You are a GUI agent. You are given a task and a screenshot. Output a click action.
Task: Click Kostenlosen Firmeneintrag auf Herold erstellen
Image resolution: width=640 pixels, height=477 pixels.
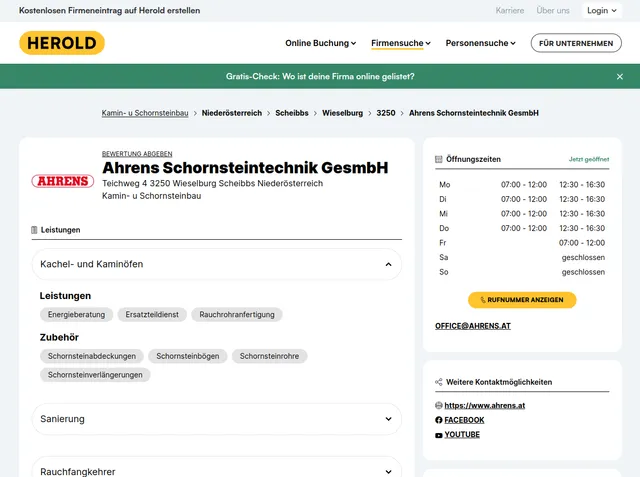(109, 11)
